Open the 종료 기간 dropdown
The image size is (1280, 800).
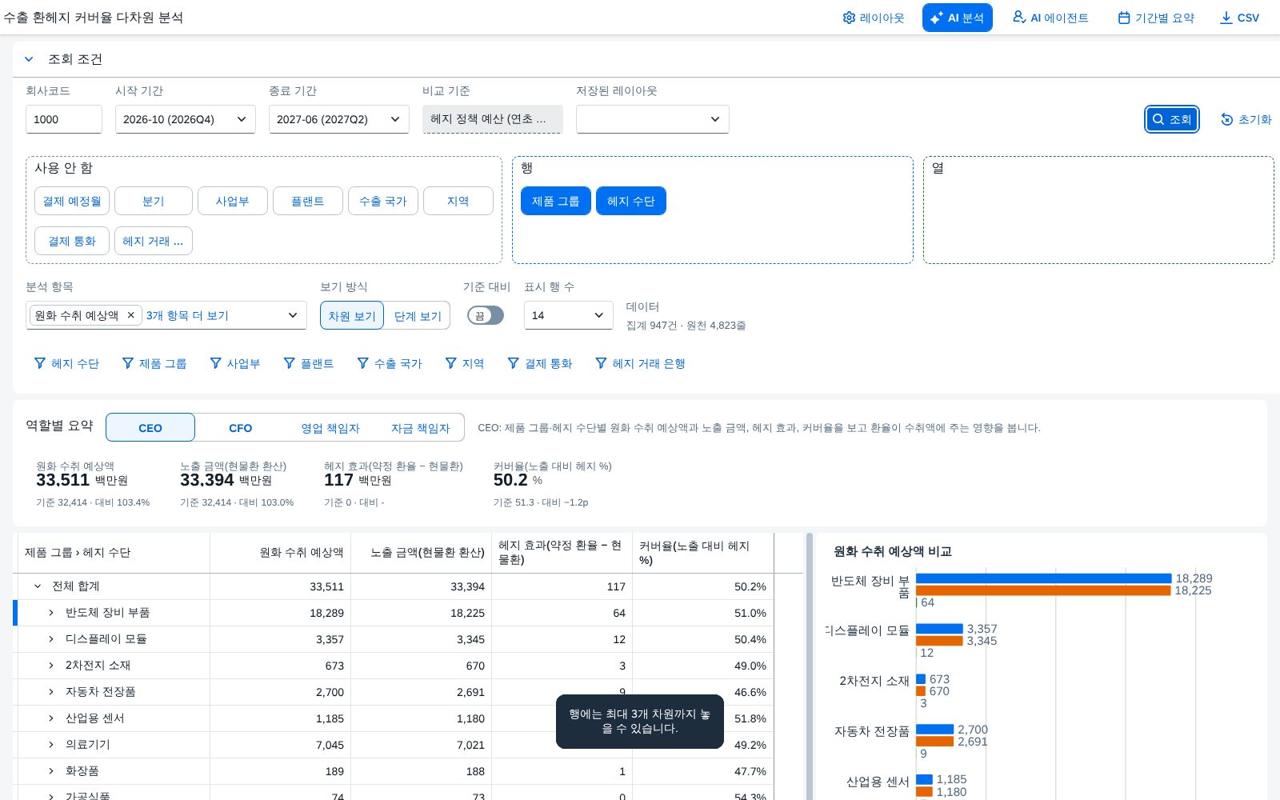[339, 119]
